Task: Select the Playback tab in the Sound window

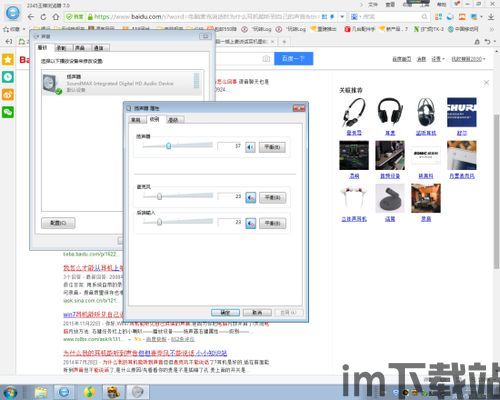Action: click(43, 48)
